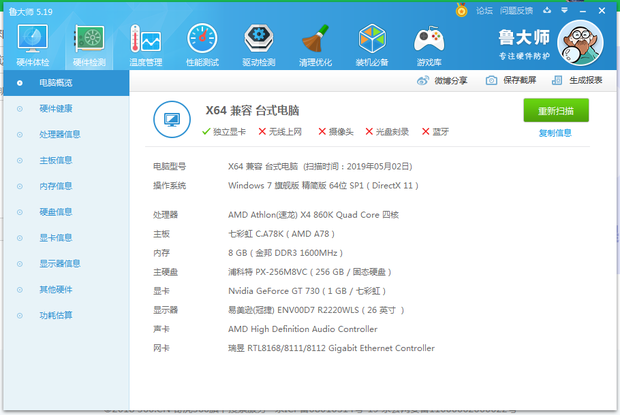Select 主板信息 in the sidebar
620x415 pixels.
pos(66,160)
